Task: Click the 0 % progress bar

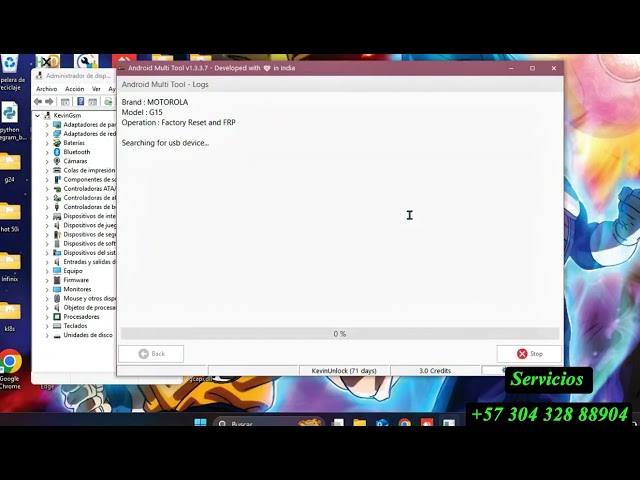Action: (x=340, y=333)
